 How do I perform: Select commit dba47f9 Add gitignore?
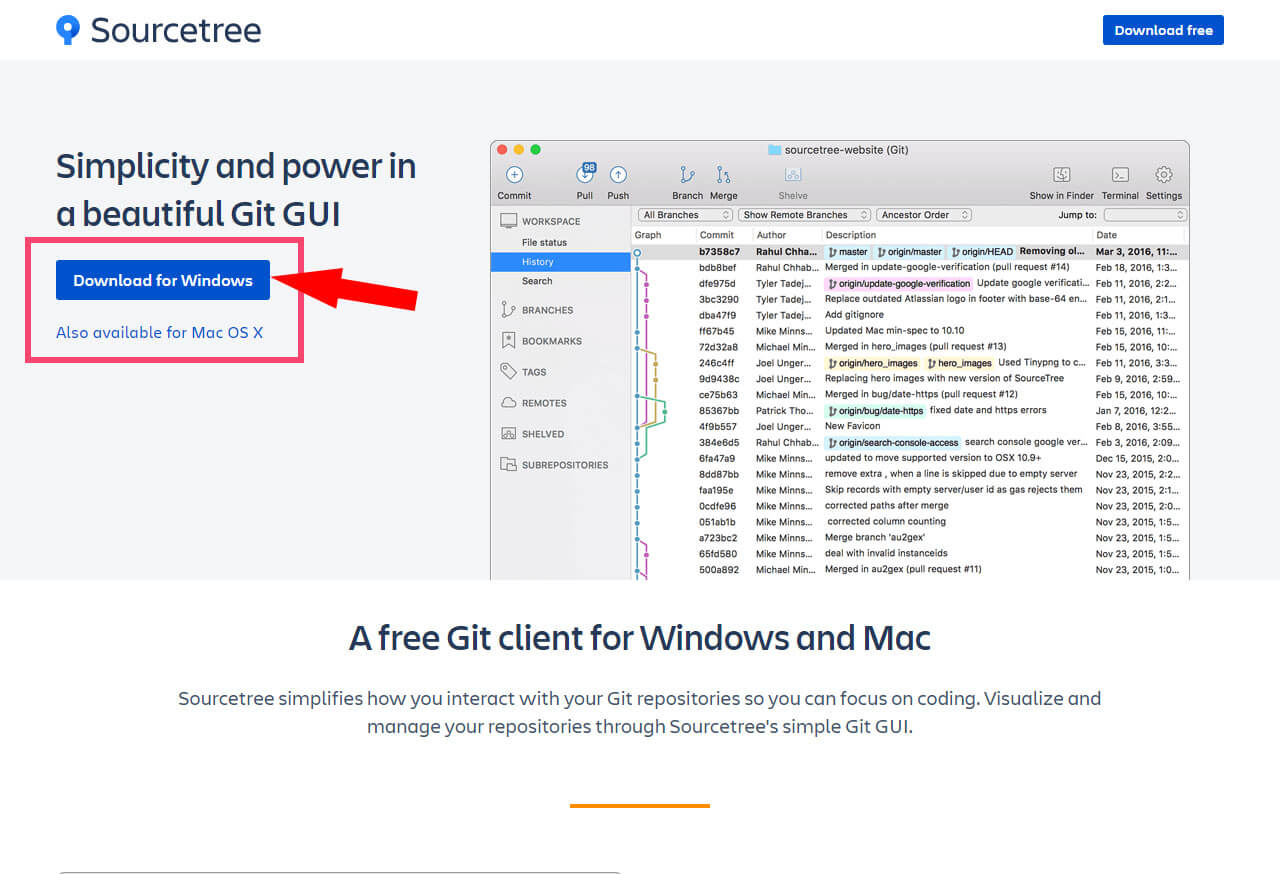[x=910, y=315]
